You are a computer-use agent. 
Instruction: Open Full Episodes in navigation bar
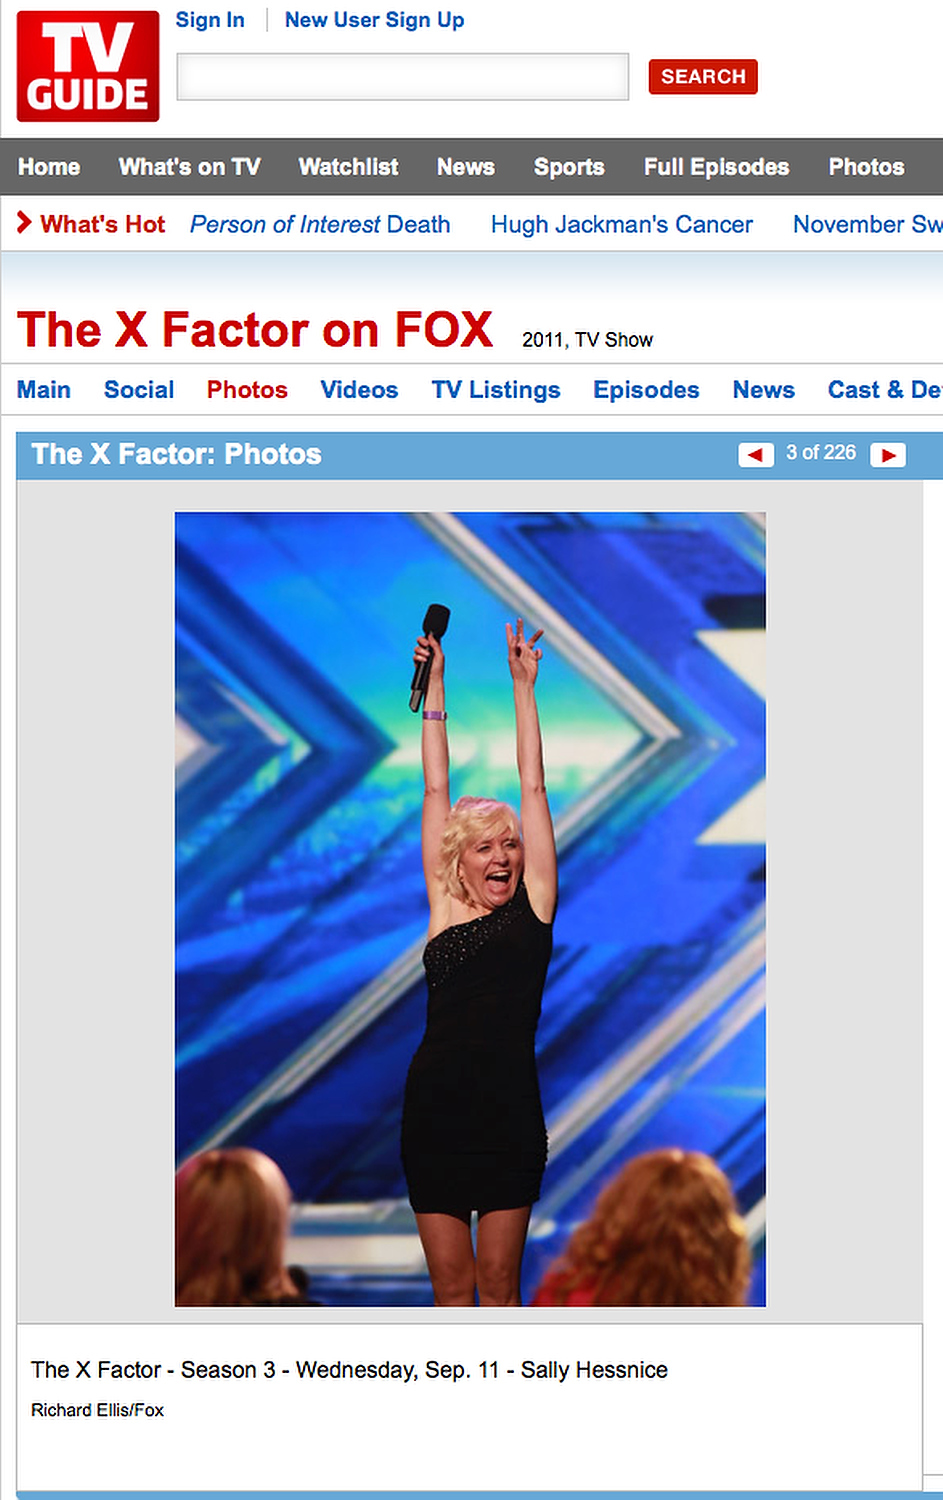tap(717, 167)
